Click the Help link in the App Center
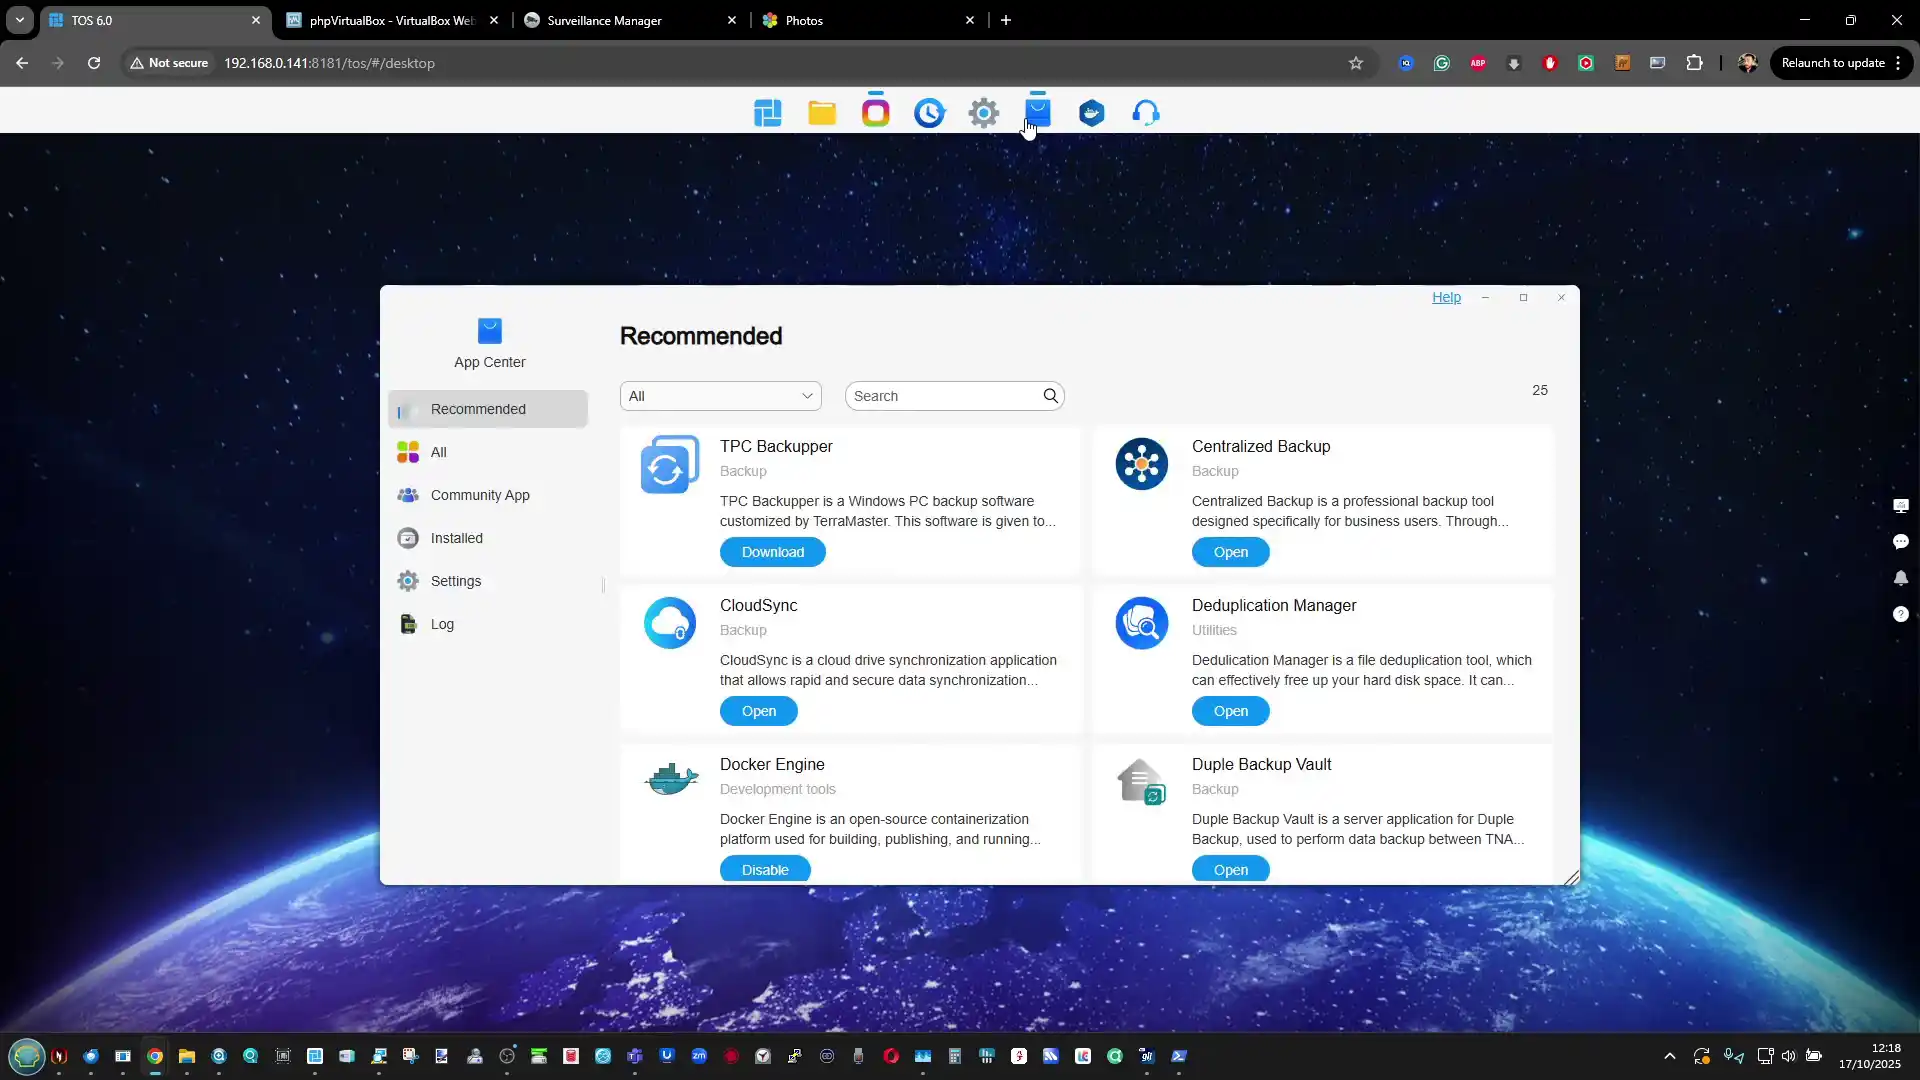Viewport: 1920px width, 1080px height. coord(1446,297)
